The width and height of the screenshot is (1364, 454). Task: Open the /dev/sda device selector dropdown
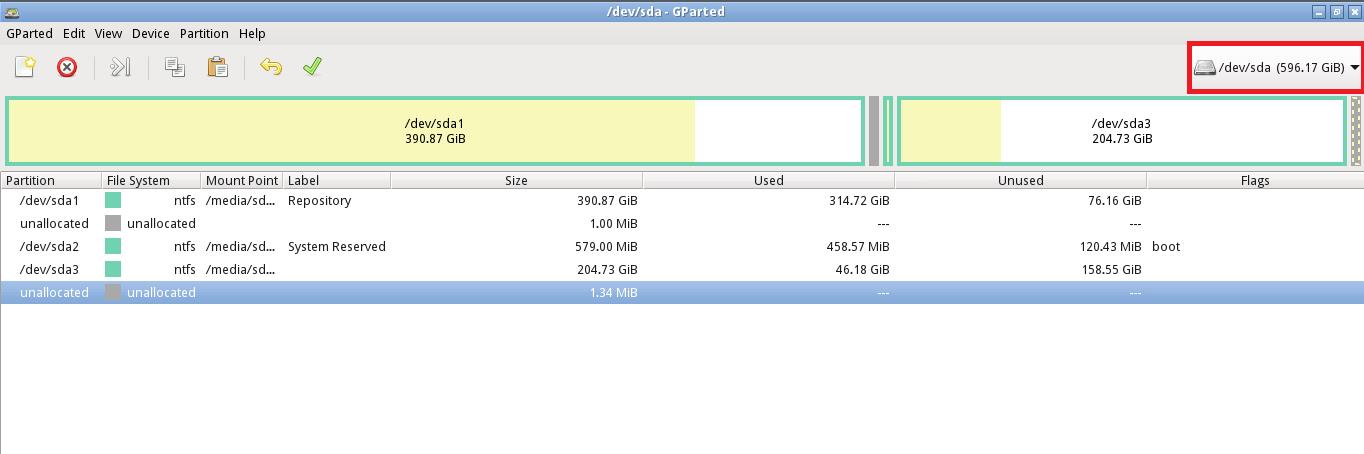[x=1275, y=68]
